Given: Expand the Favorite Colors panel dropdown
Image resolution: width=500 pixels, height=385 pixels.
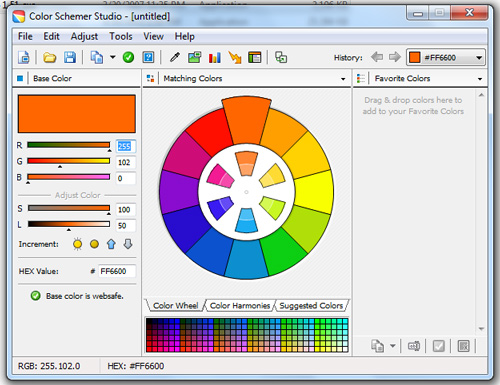Looking at the screenshot, I should [480, 79].
